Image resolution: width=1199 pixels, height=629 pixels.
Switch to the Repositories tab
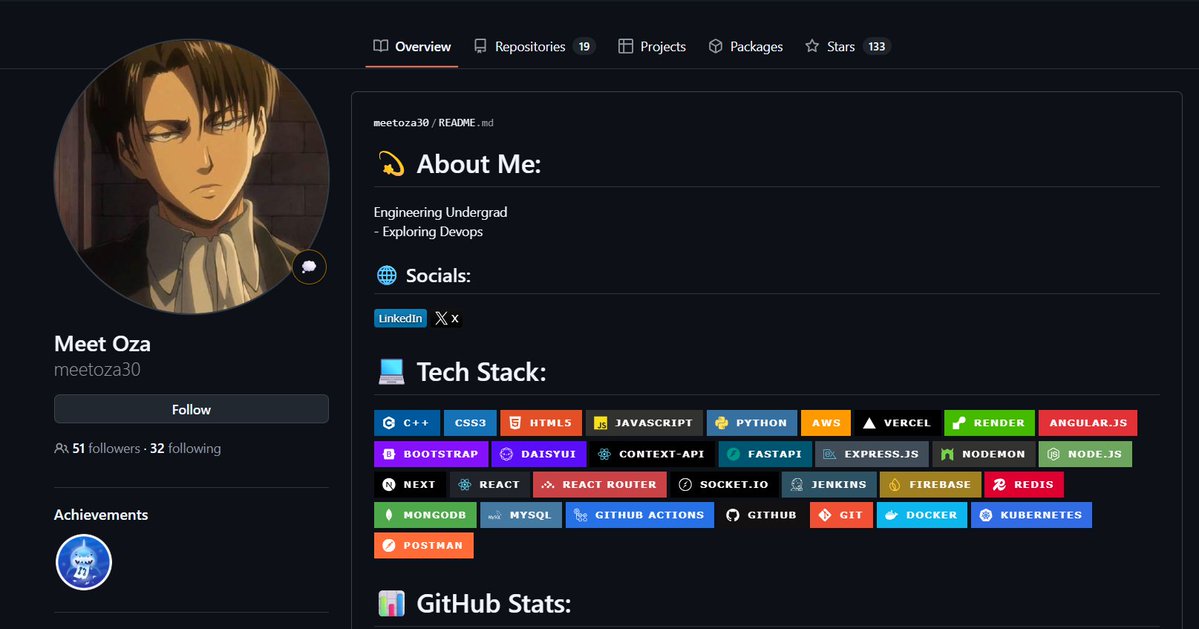click(x=534, y=47)
